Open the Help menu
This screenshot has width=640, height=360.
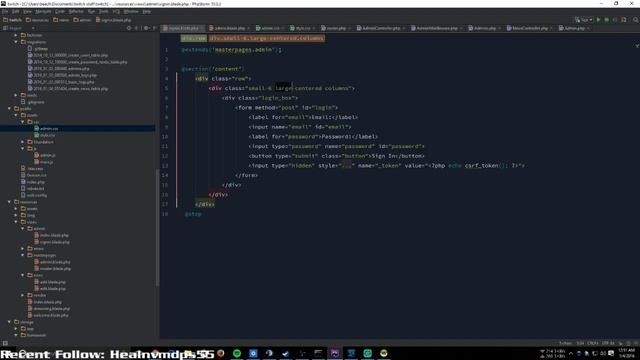[147, 11]
